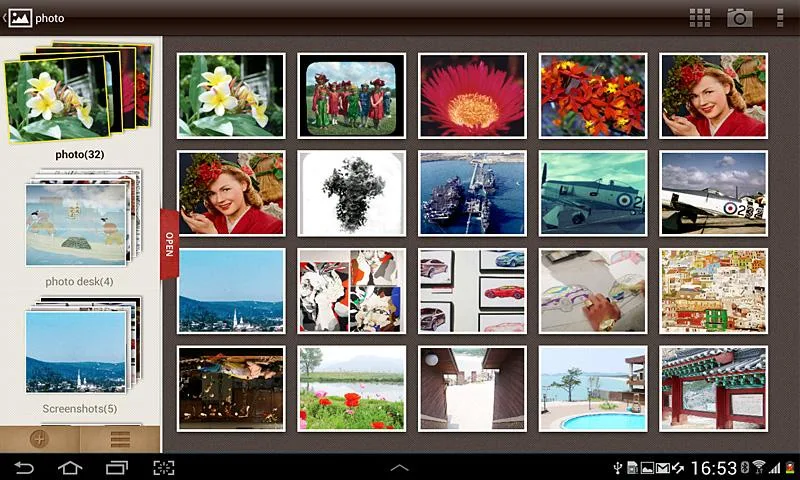
Task: Open the Korean temple gate photo
Action: point(713,389)
